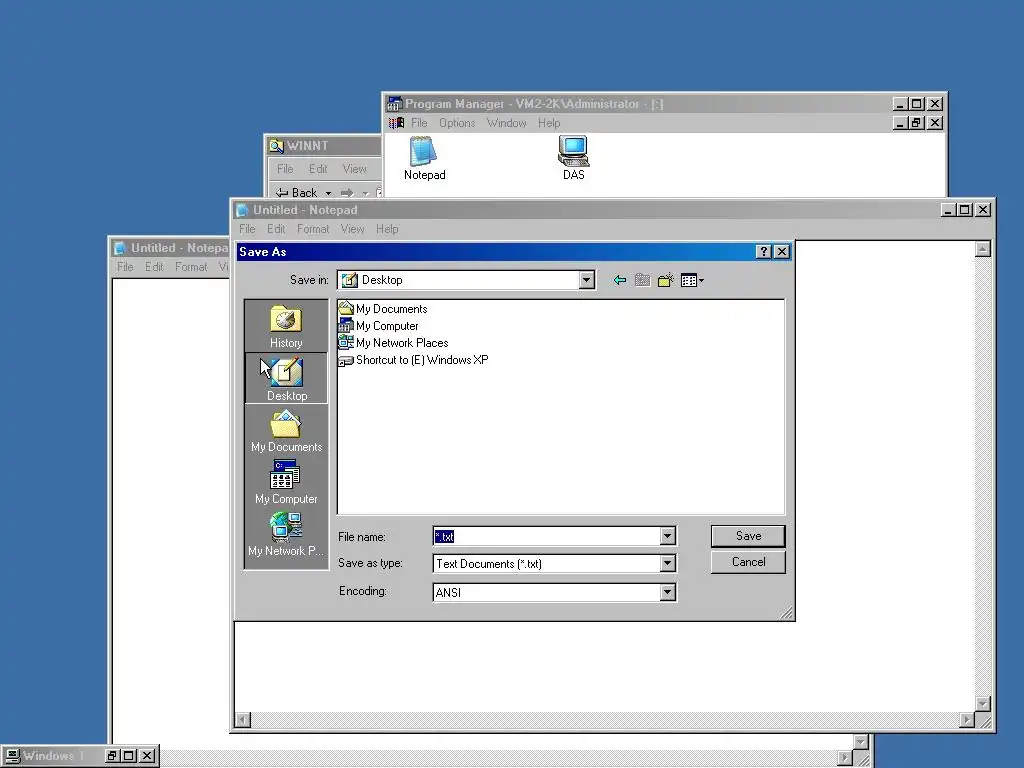The image size is (1024, 768).
Task: Click Notepad vertical scrollbar down arrow
Action: 983,703
